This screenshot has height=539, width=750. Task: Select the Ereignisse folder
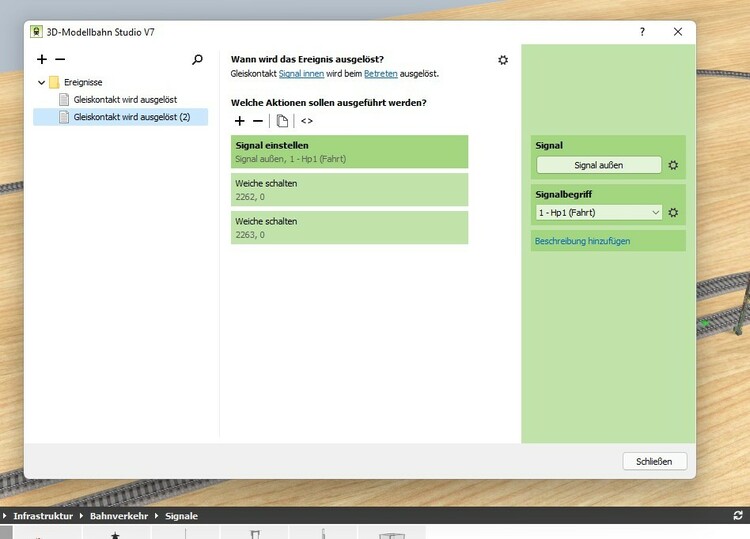coord(83,82)
